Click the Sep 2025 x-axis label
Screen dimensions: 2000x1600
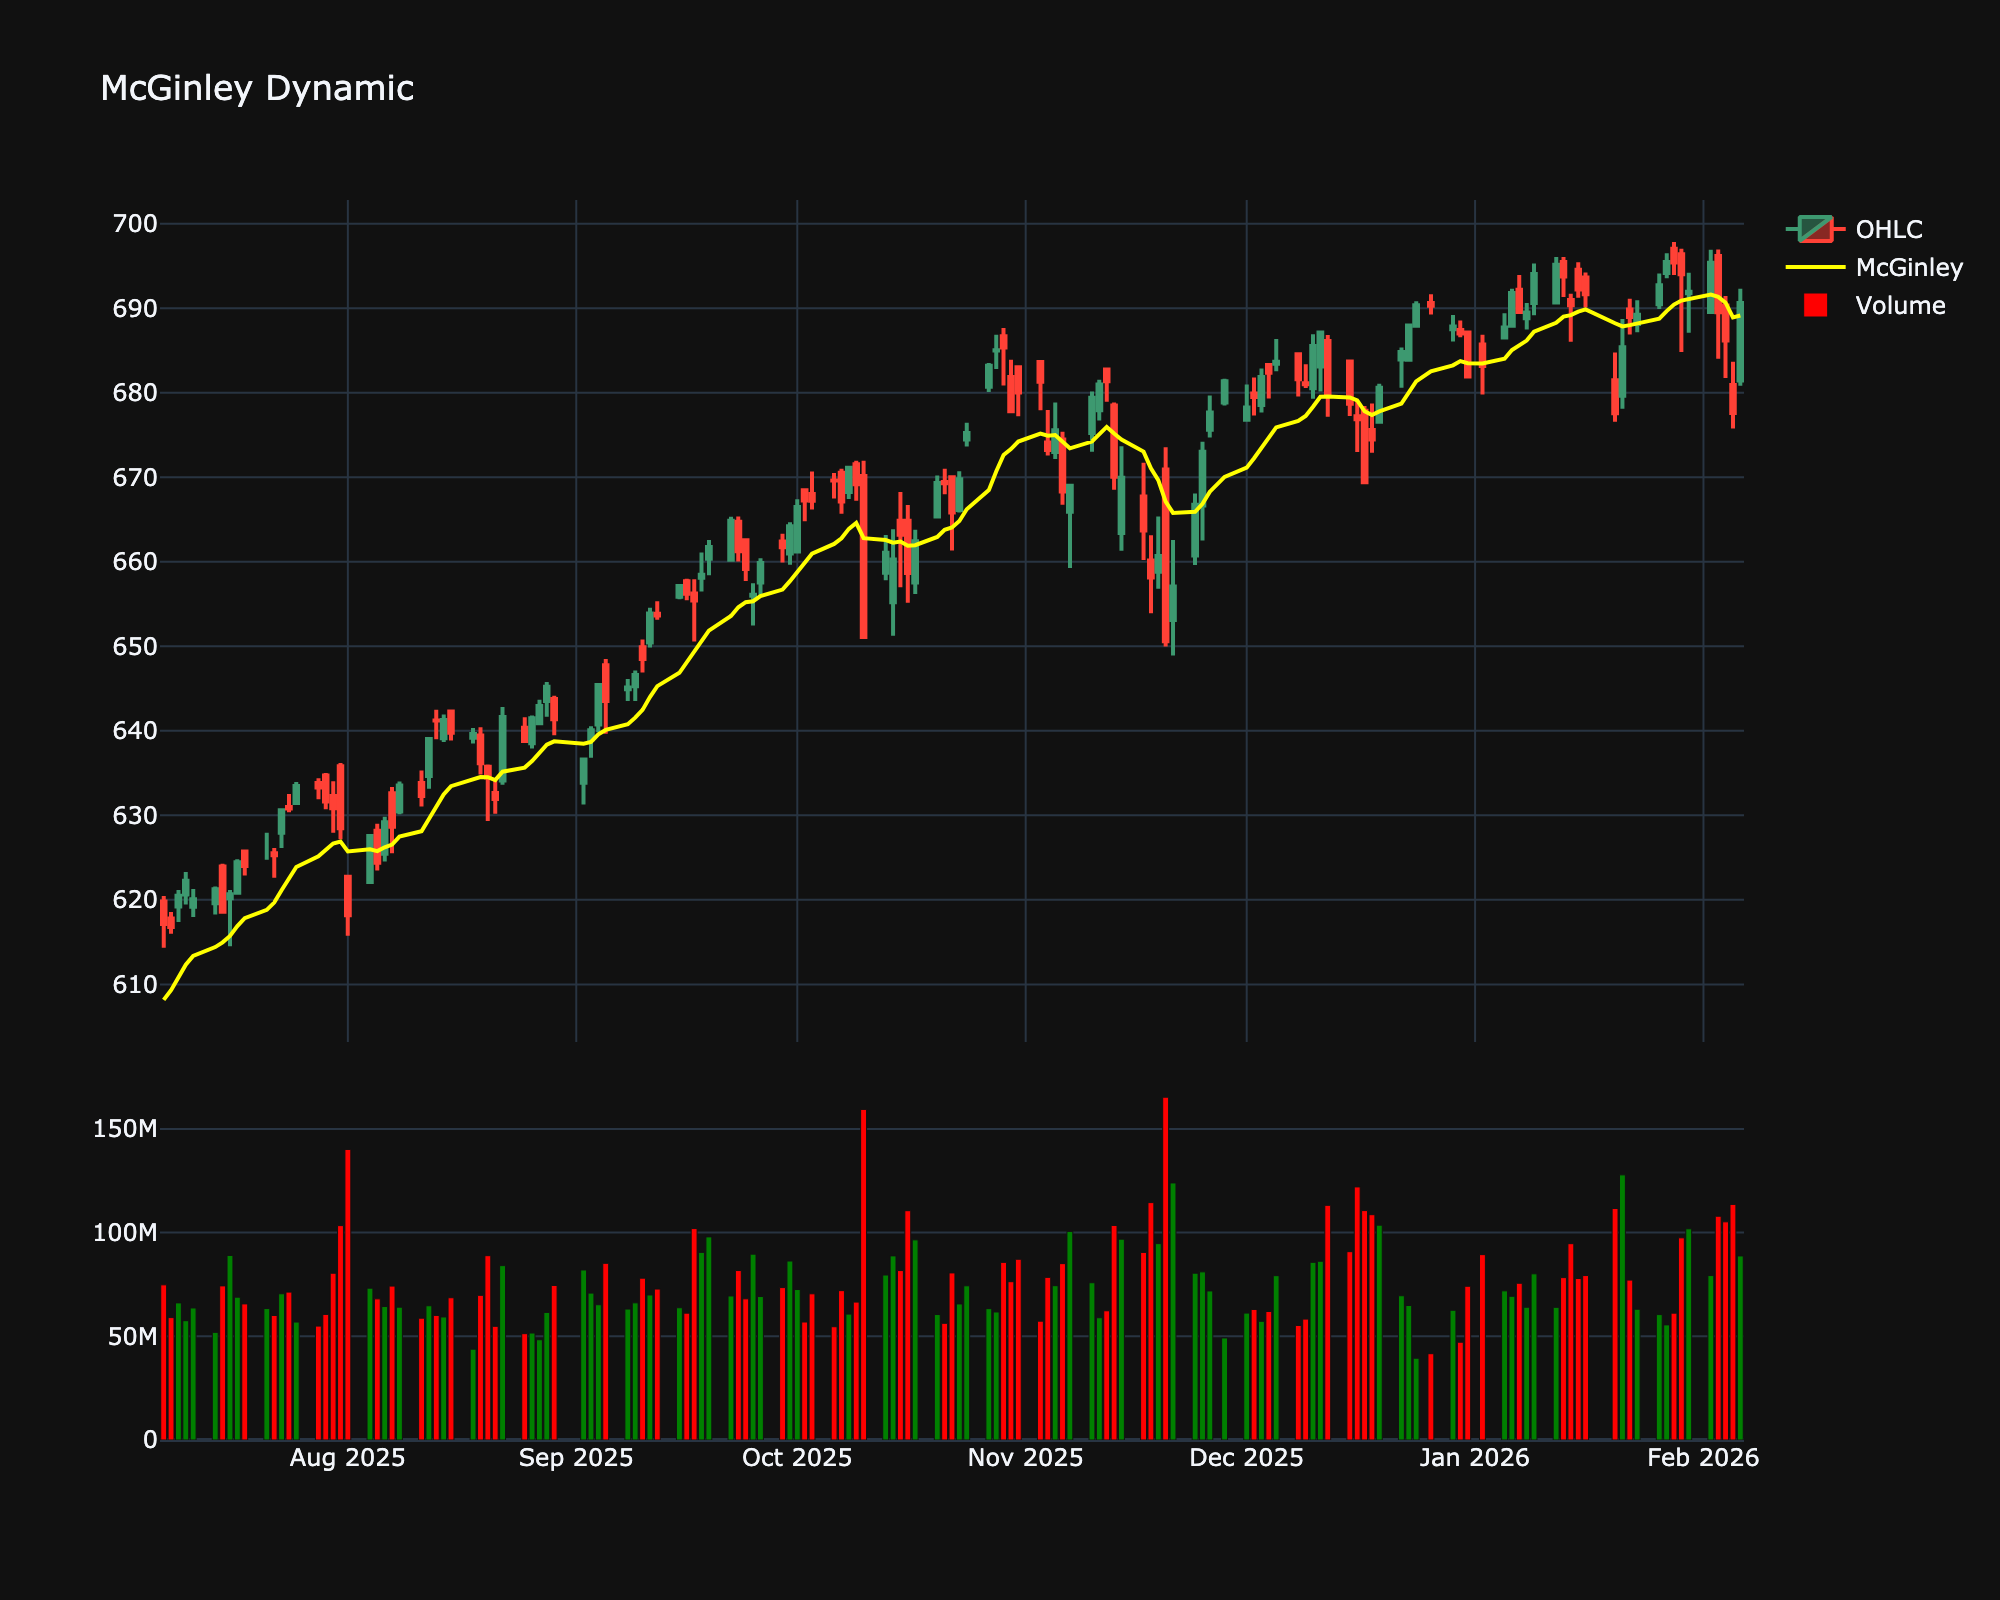pyautogui.click(x=576, y=1458)
